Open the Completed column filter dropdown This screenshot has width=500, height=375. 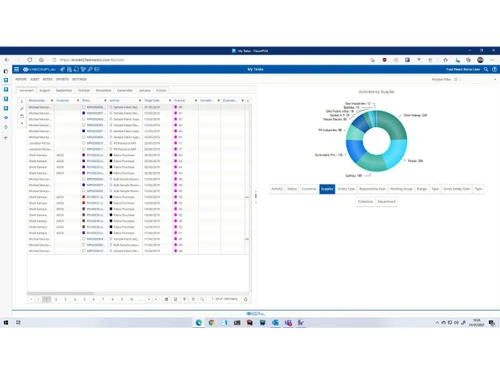coord(219,100)
